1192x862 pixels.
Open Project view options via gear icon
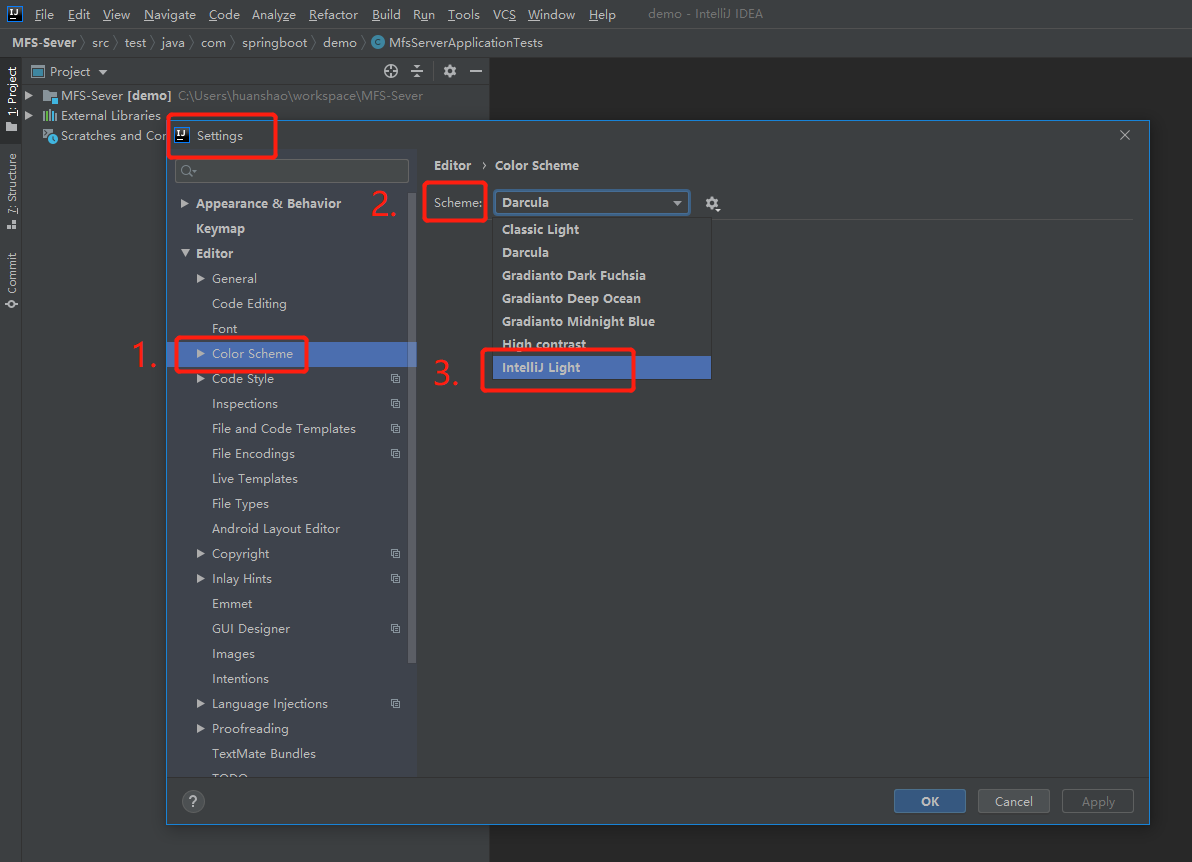pos(449,71)
